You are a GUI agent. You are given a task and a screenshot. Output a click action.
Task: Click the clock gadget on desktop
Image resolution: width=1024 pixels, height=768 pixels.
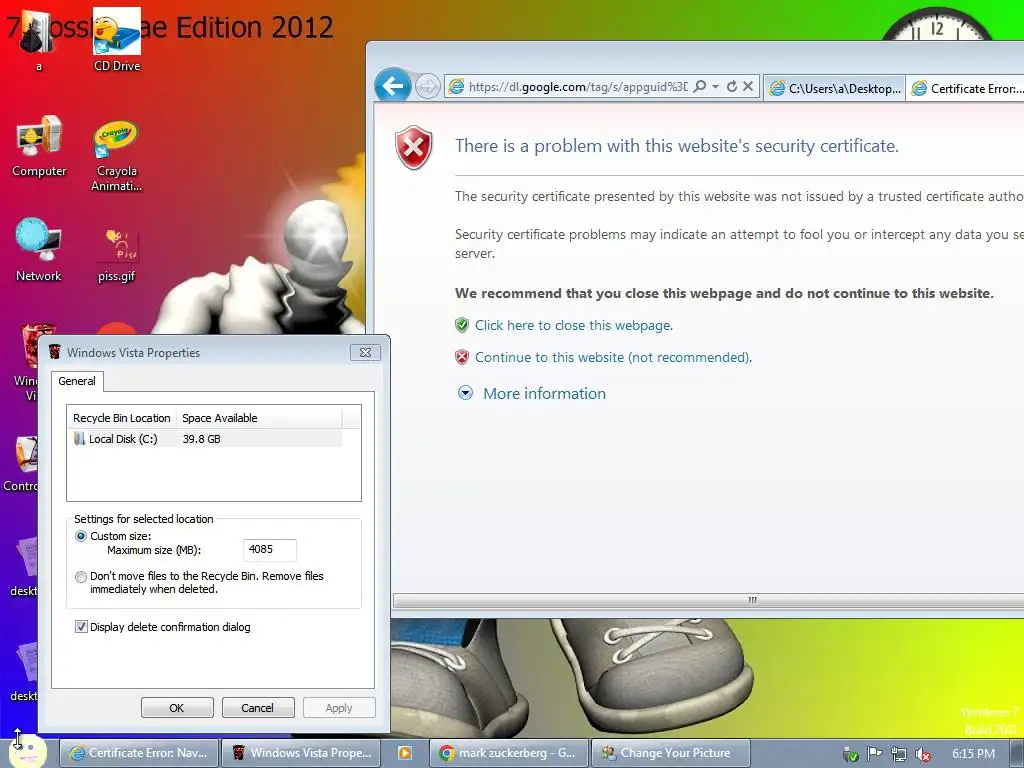(936, 24)
